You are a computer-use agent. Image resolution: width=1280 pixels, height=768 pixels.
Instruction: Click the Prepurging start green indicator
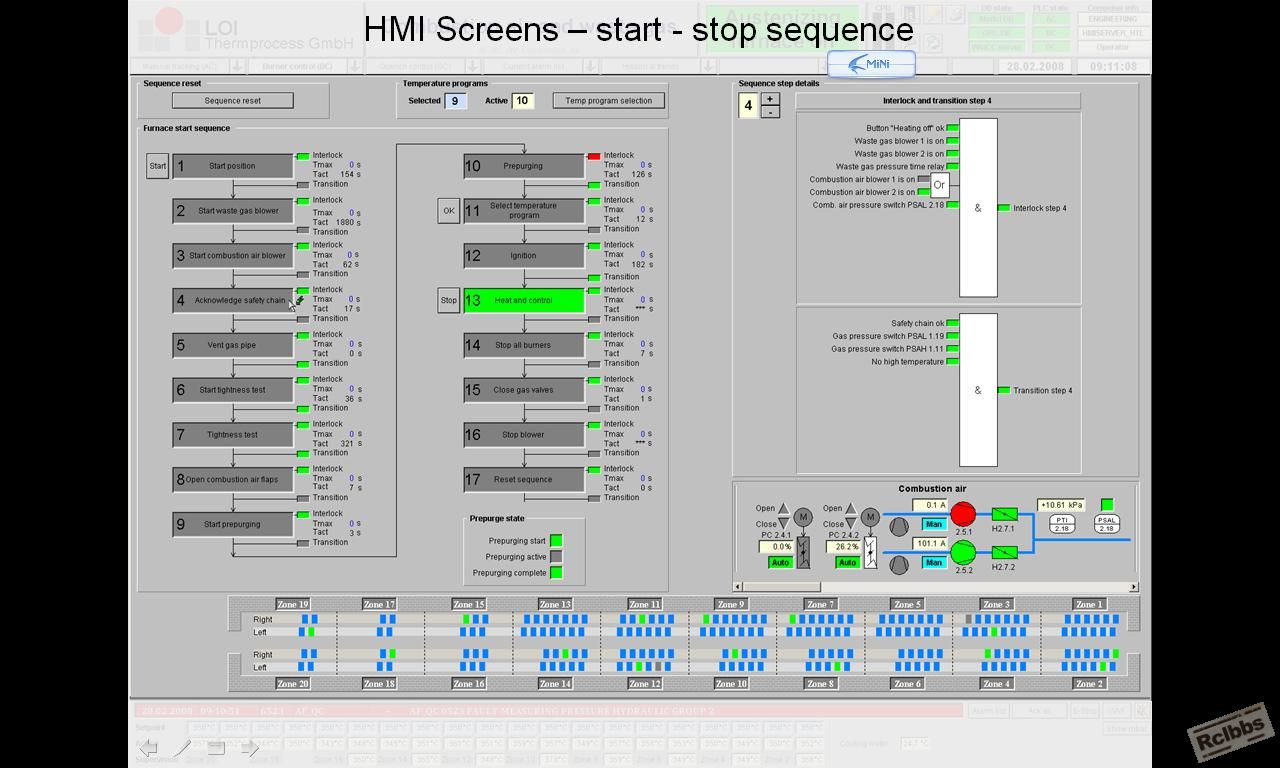coord(556,541)
